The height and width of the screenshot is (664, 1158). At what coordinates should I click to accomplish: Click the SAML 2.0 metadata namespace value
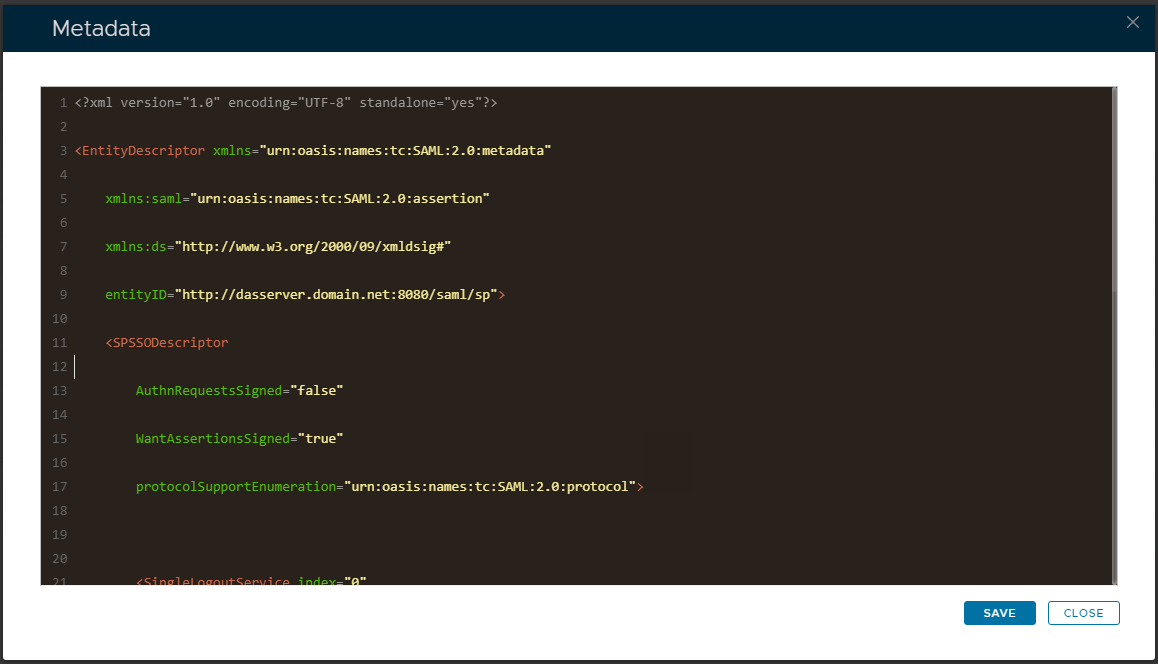405,151
